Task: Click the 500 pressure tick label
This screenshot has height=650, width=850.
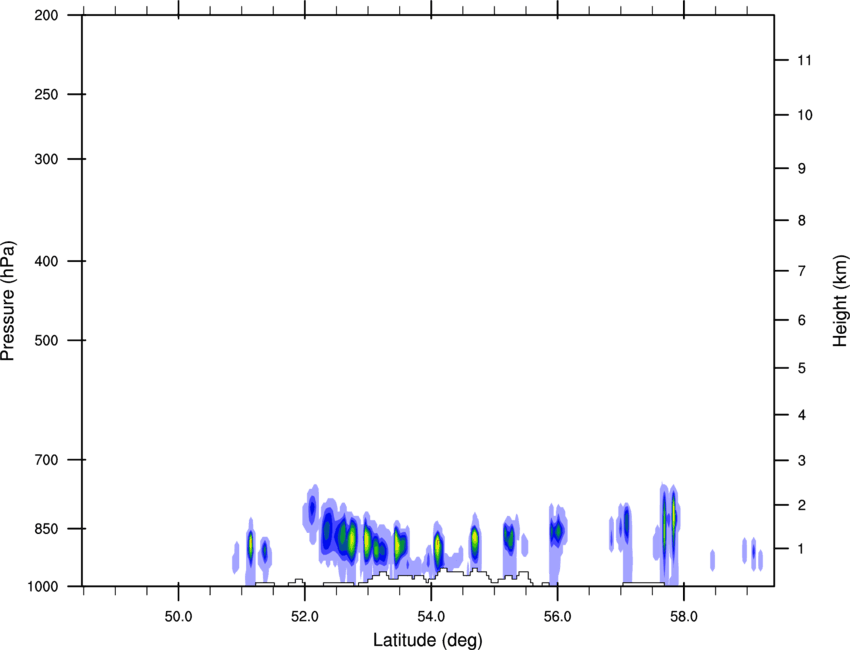Action: tap(46, 340)
